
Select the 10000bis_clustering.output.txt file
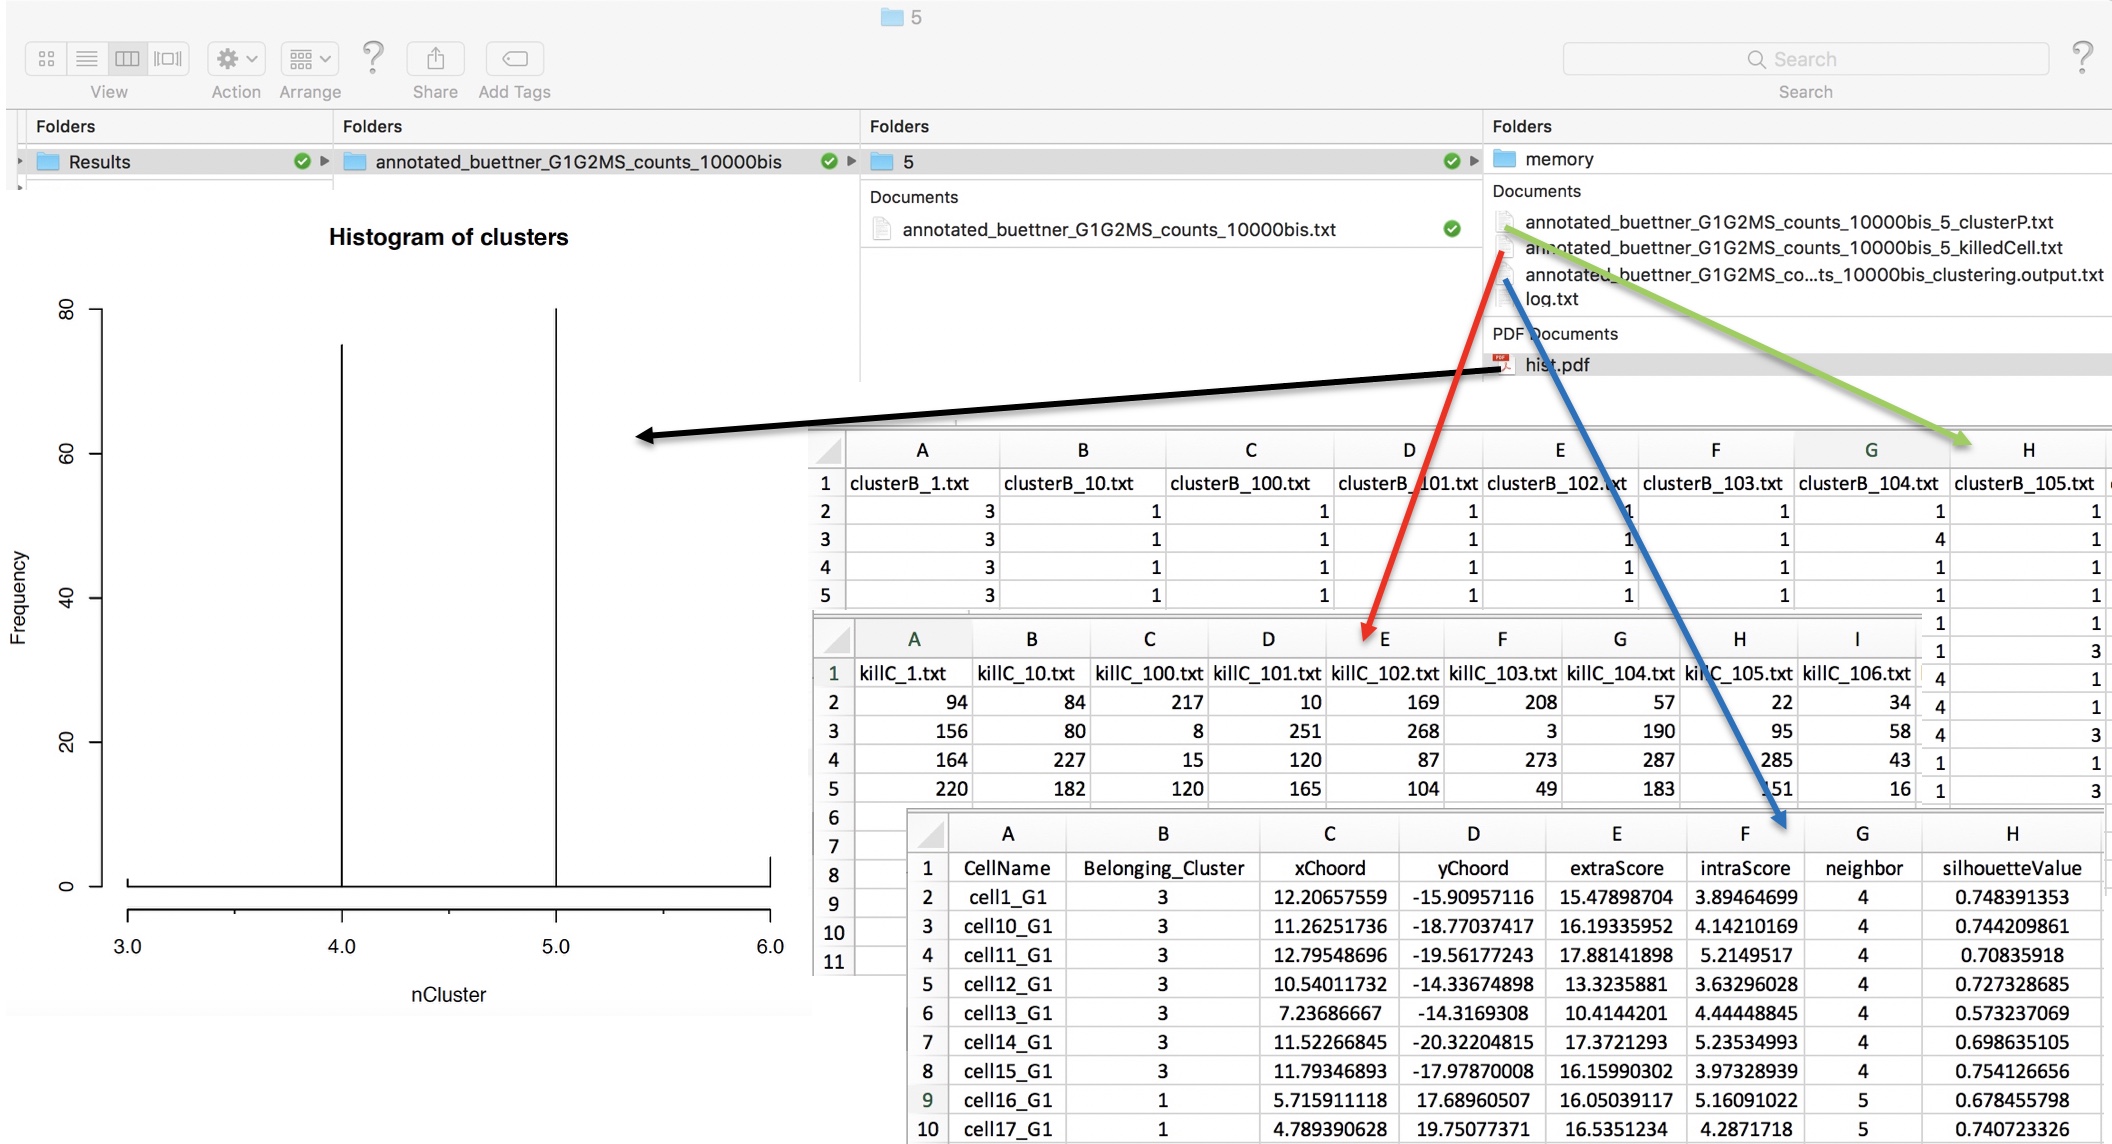click(1813, 274)
